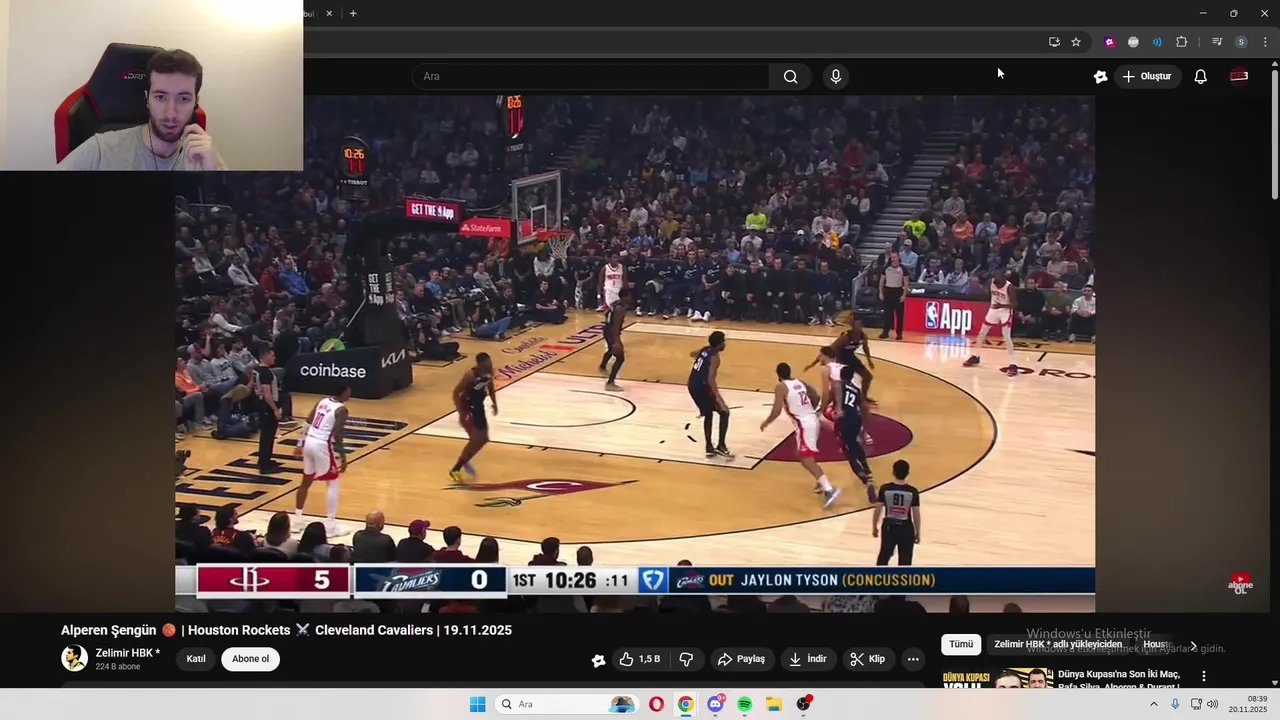
Task: Open File Explorer from taskbar
Action: tap(774, 704)
